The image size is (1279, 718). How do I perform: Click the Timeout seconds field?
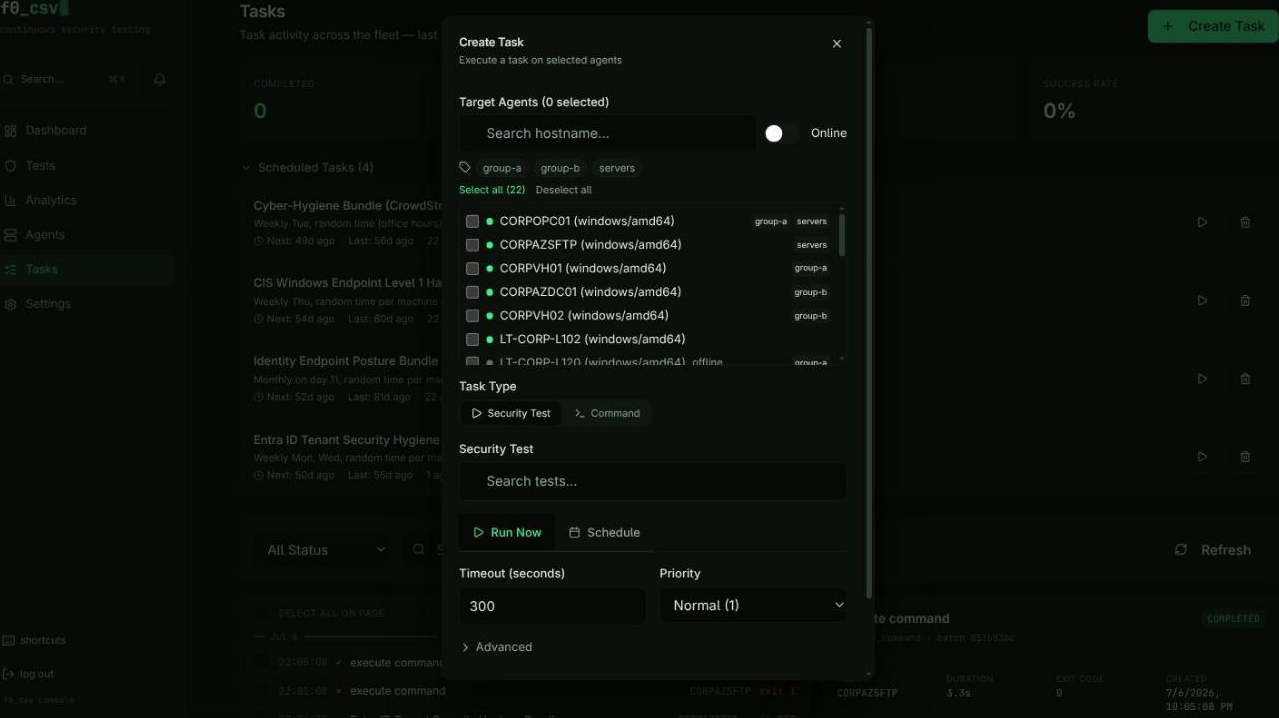552,606
